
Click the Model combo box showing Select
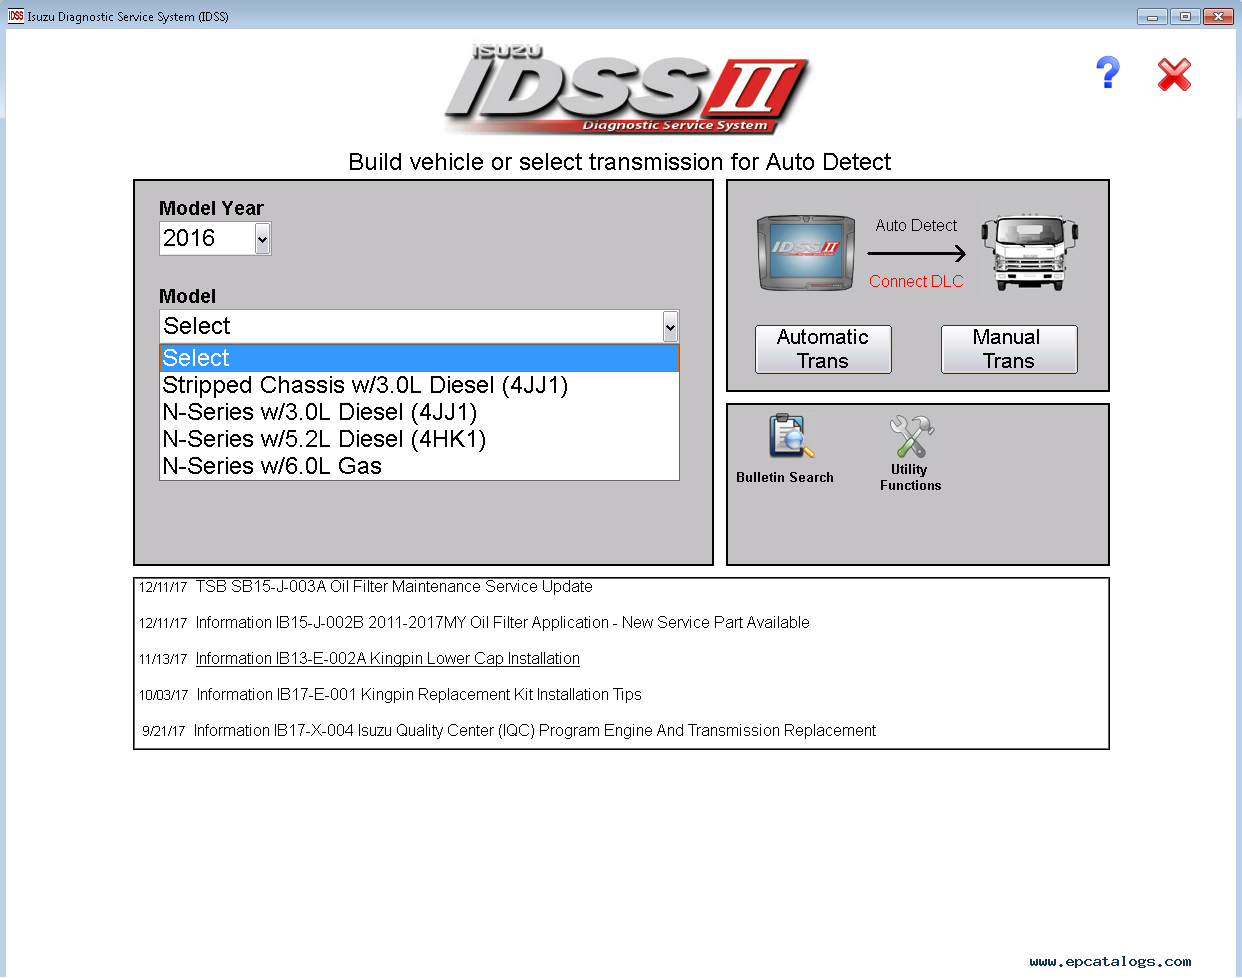pos(419,326)
